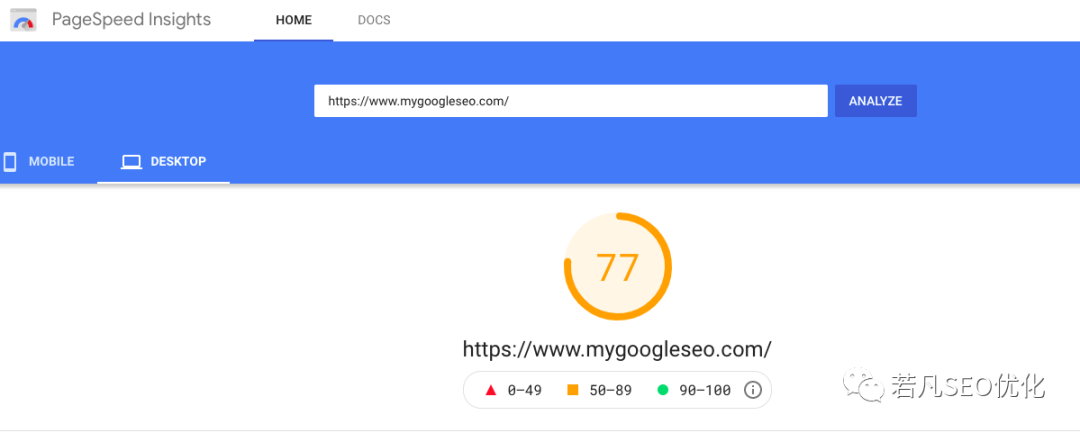Click the 77 performance score gauge

click(618, 267)
